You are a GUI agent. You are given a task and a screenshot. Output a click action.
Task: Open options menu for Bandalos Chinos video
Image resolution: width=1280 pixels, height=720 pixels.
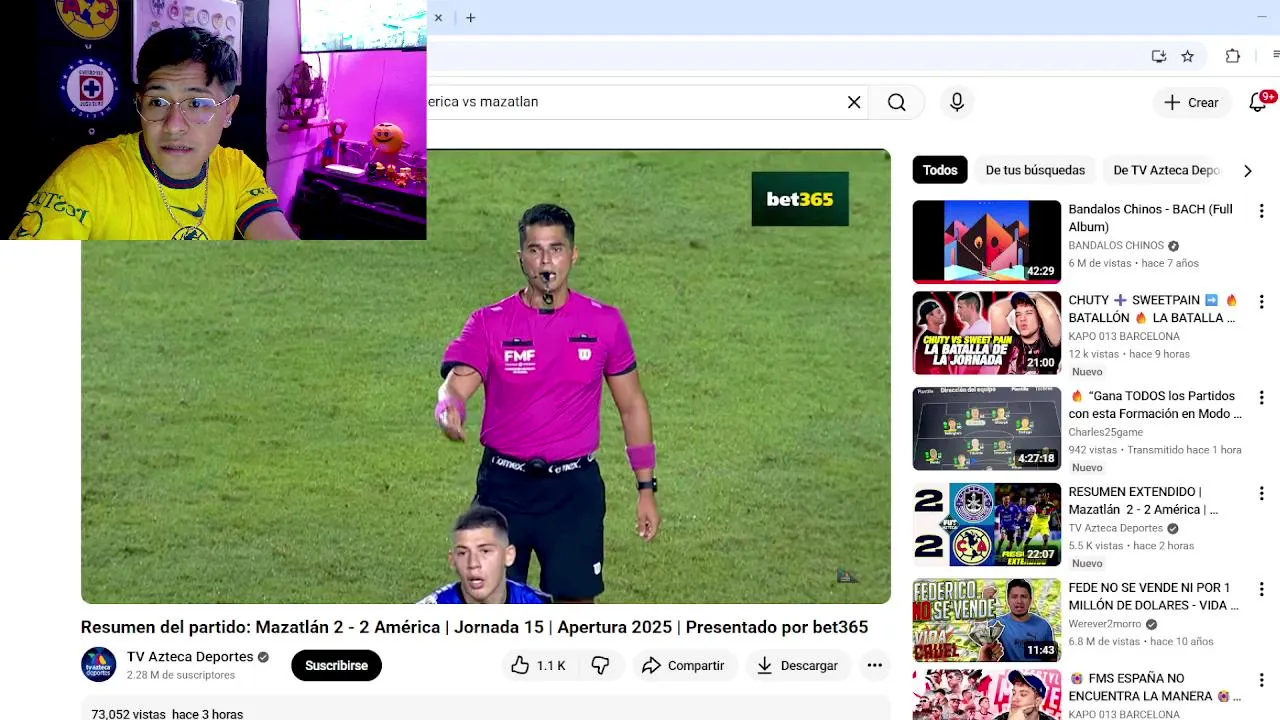pyautogui.click(x=1261, y=211)
